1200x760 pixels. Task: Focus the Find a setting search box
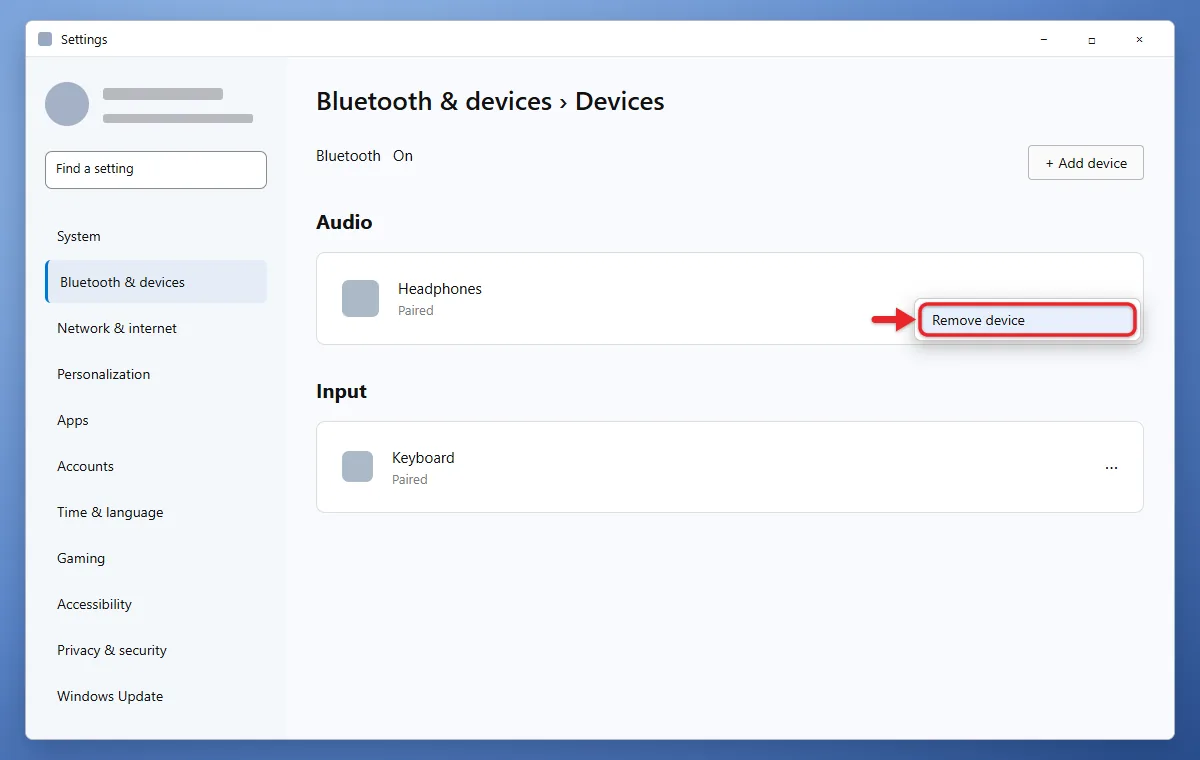pos(156,169)
